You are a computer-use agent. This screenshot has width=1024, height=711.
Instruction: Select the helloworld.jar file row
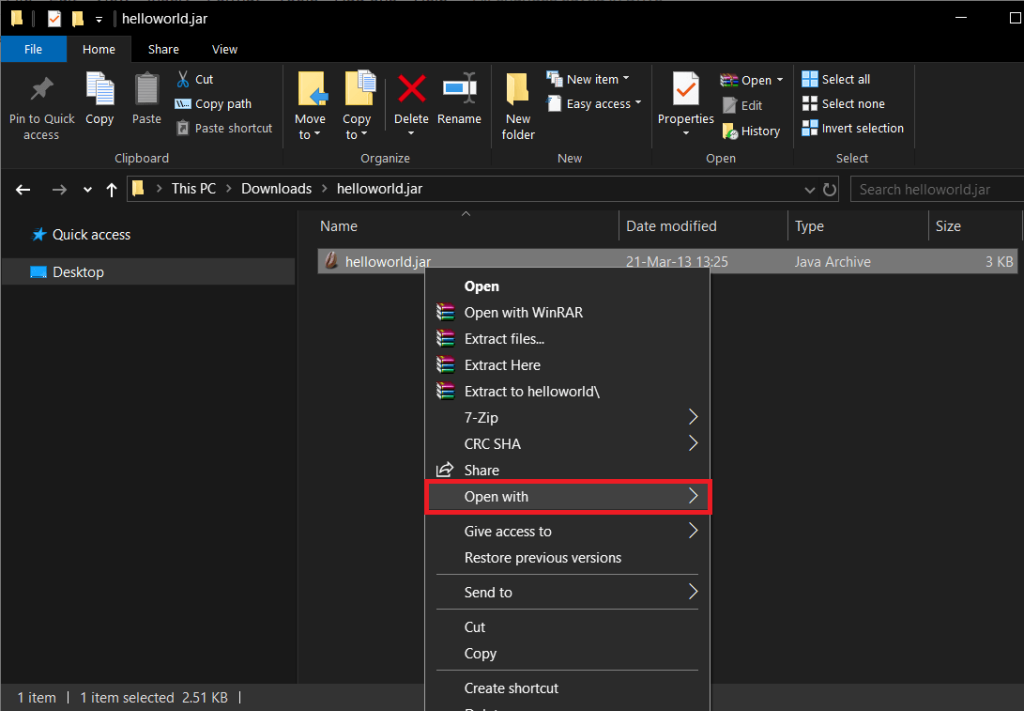pyautogui.click(x=667, y=262)
